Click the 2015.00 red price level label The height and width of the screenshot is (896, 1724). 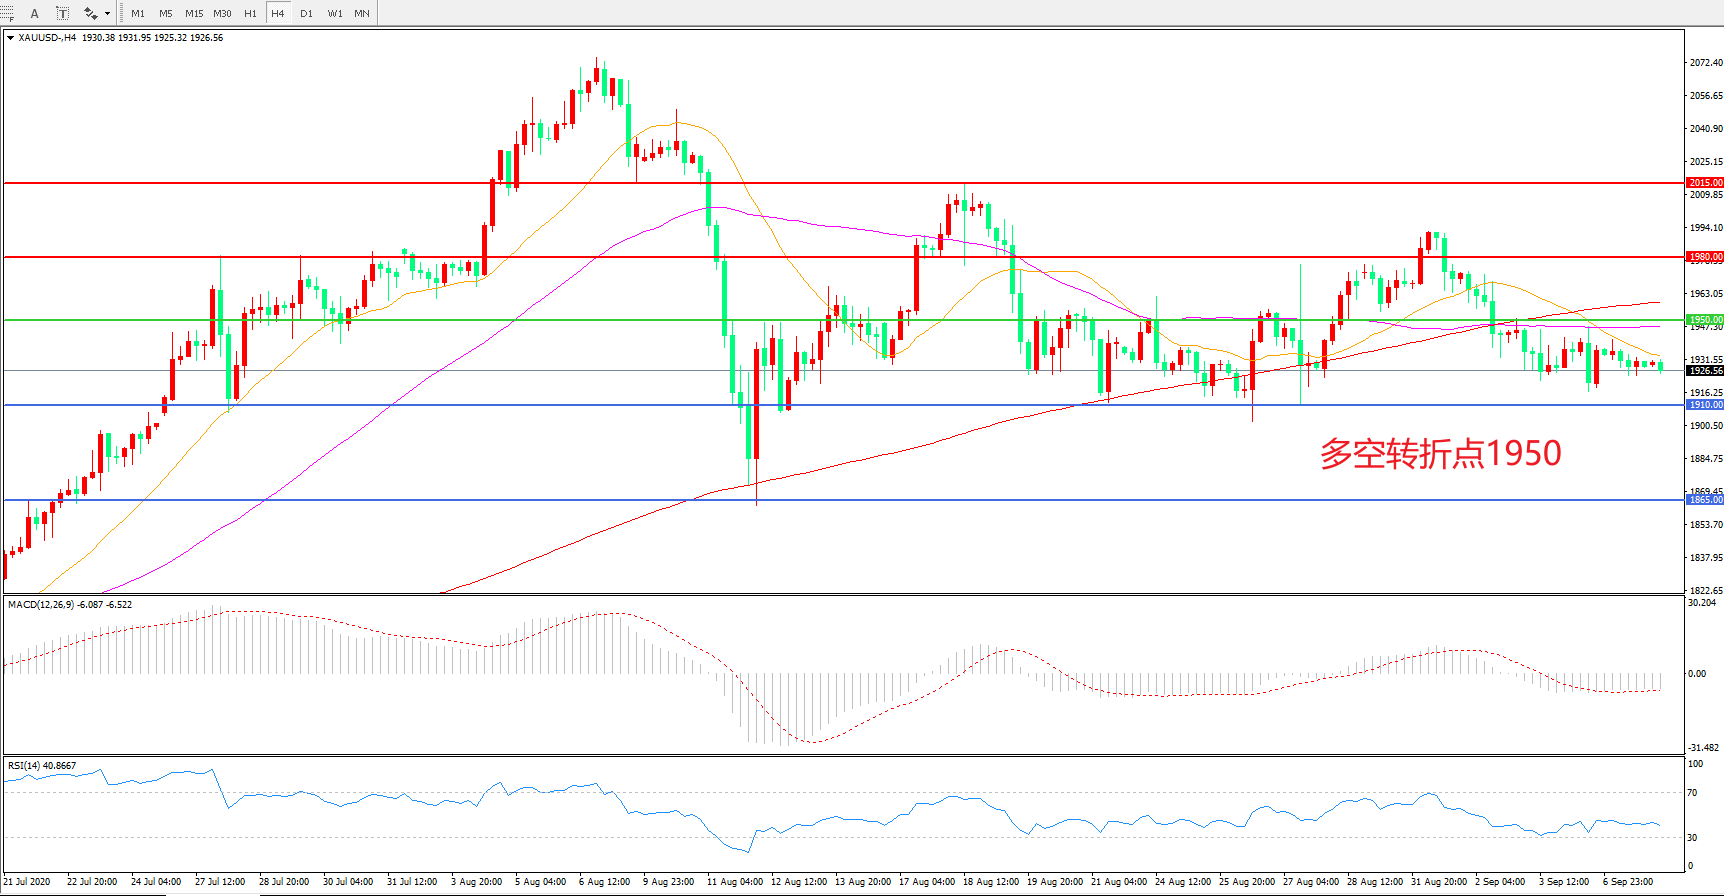coord(1705,183)
